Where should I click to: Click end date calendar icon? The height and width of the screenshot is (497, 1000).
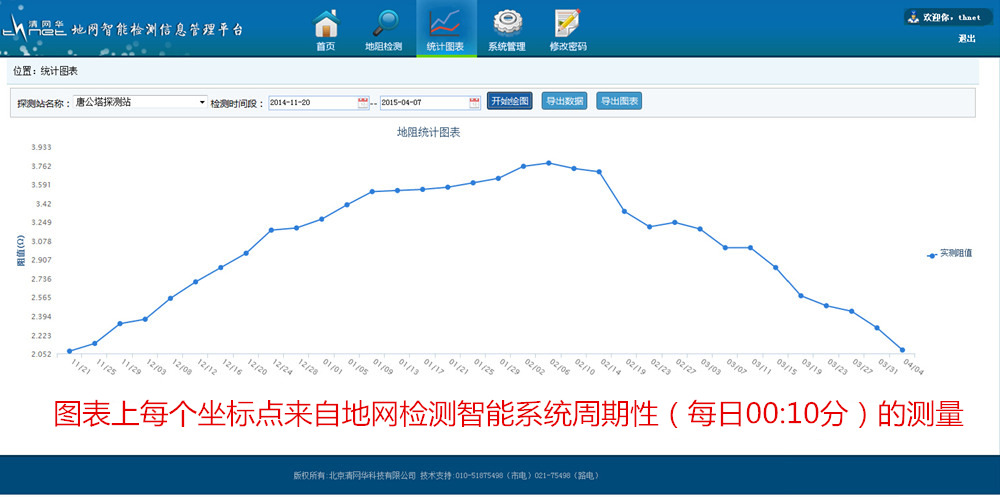point(474,102)
